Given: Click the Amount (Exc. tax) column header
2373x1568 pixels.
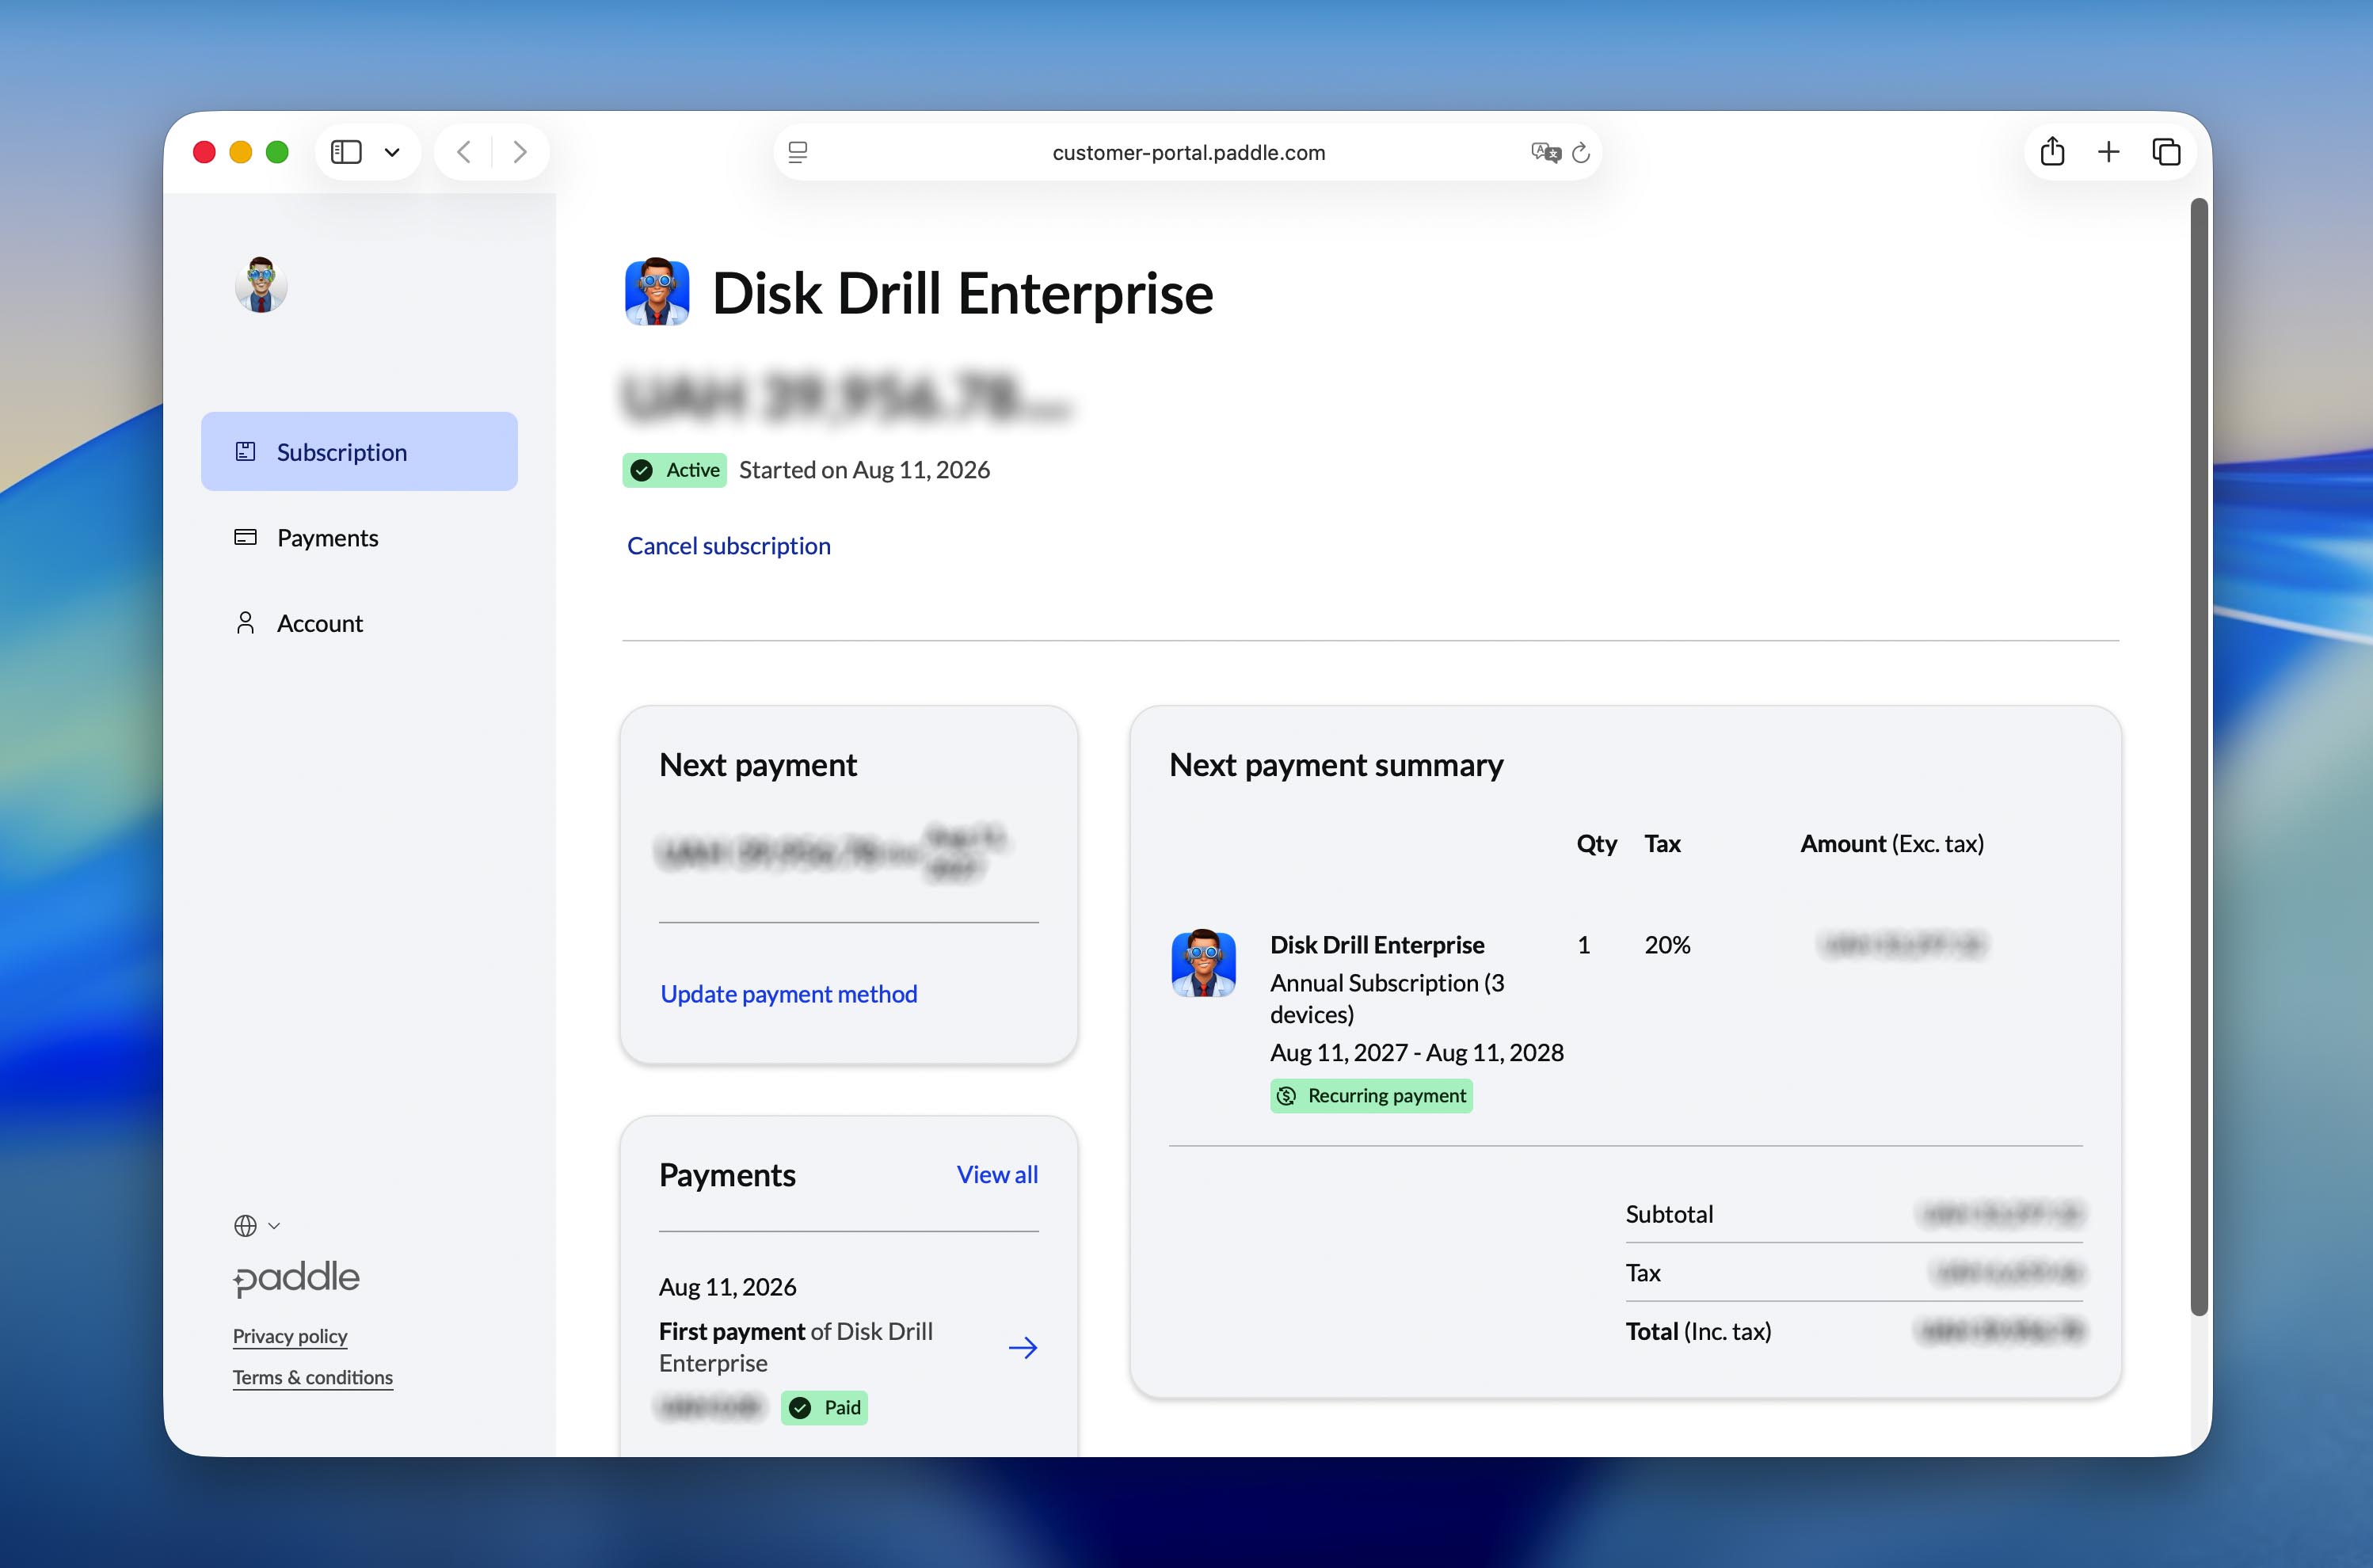Looking at the screenshot, I should pos(1892,843).
